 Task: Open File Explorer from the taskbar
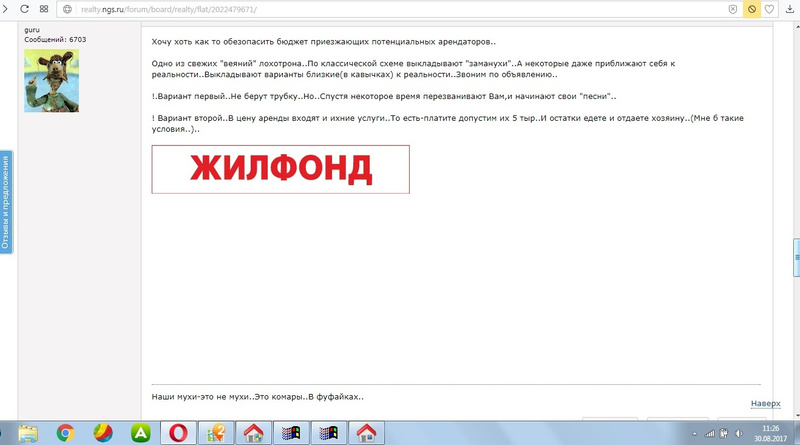(28, 433)
